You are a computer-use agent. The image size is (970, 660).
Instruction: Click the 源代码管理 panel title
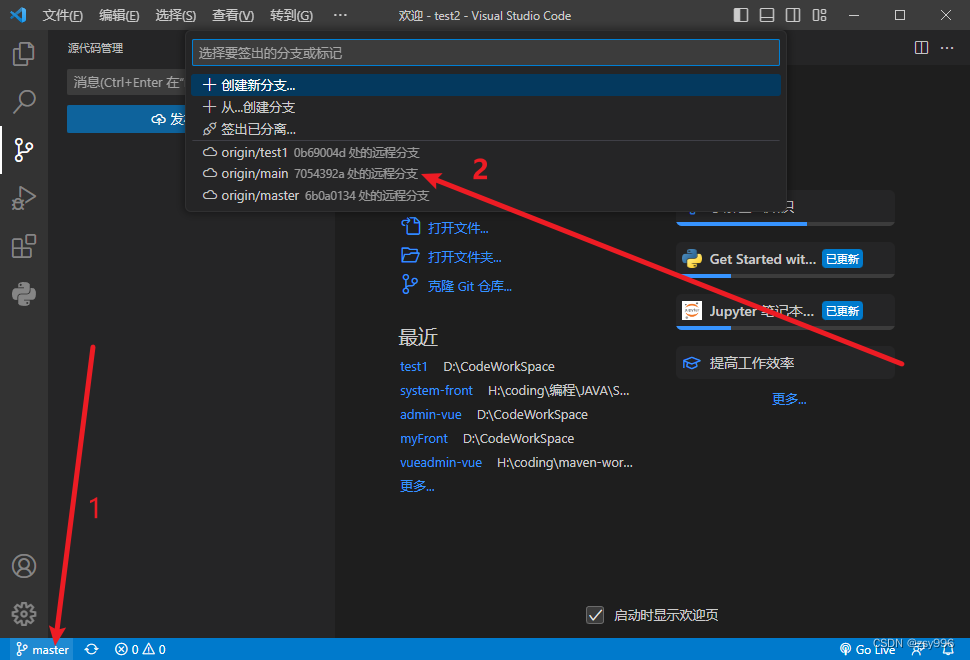[x=95, y=48]
